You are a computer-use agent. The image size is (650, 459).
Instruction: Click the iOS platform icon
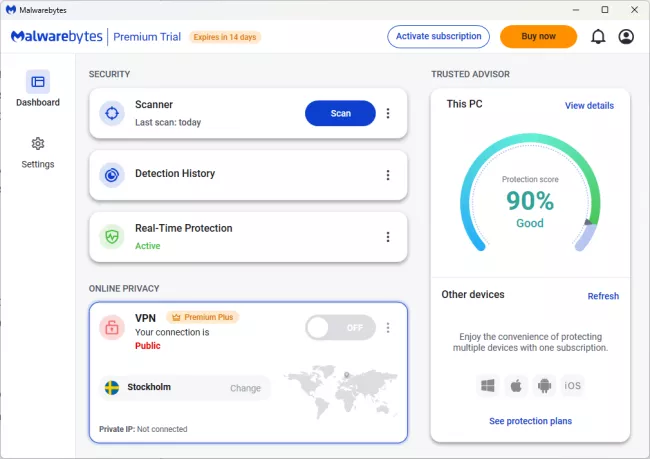click(572, 386)
